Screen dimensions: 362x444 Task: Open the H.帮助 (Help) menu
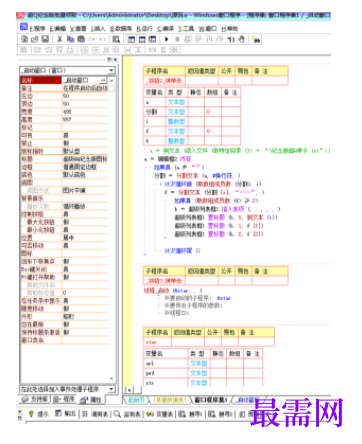coord(229,29)
